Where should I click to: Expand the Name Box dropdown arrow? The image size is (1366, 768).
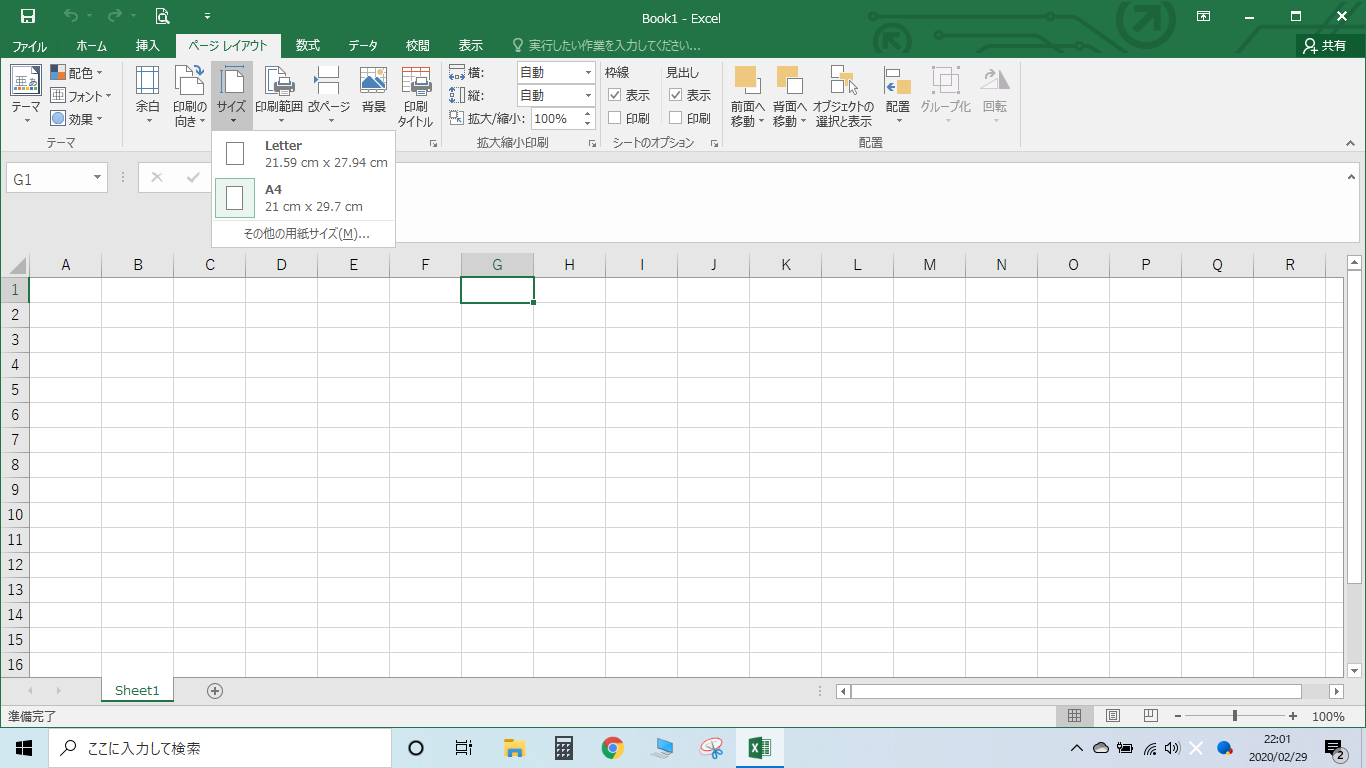point(98,178)
